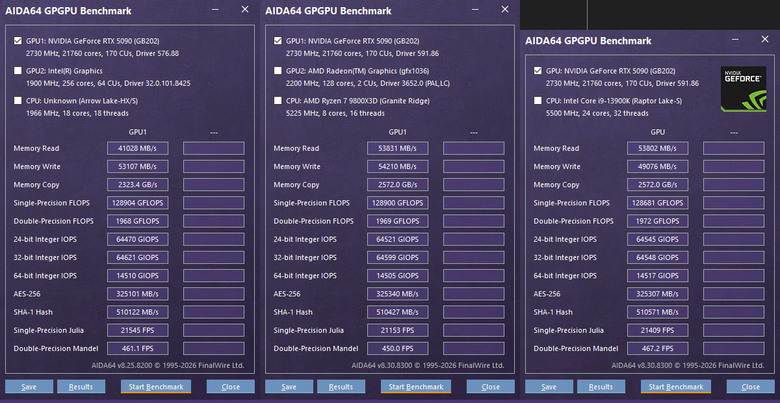The image size is (780, 403).
Task: Minimize the right AIDA64 benchmark window
Action: click(x=735, y=39)
